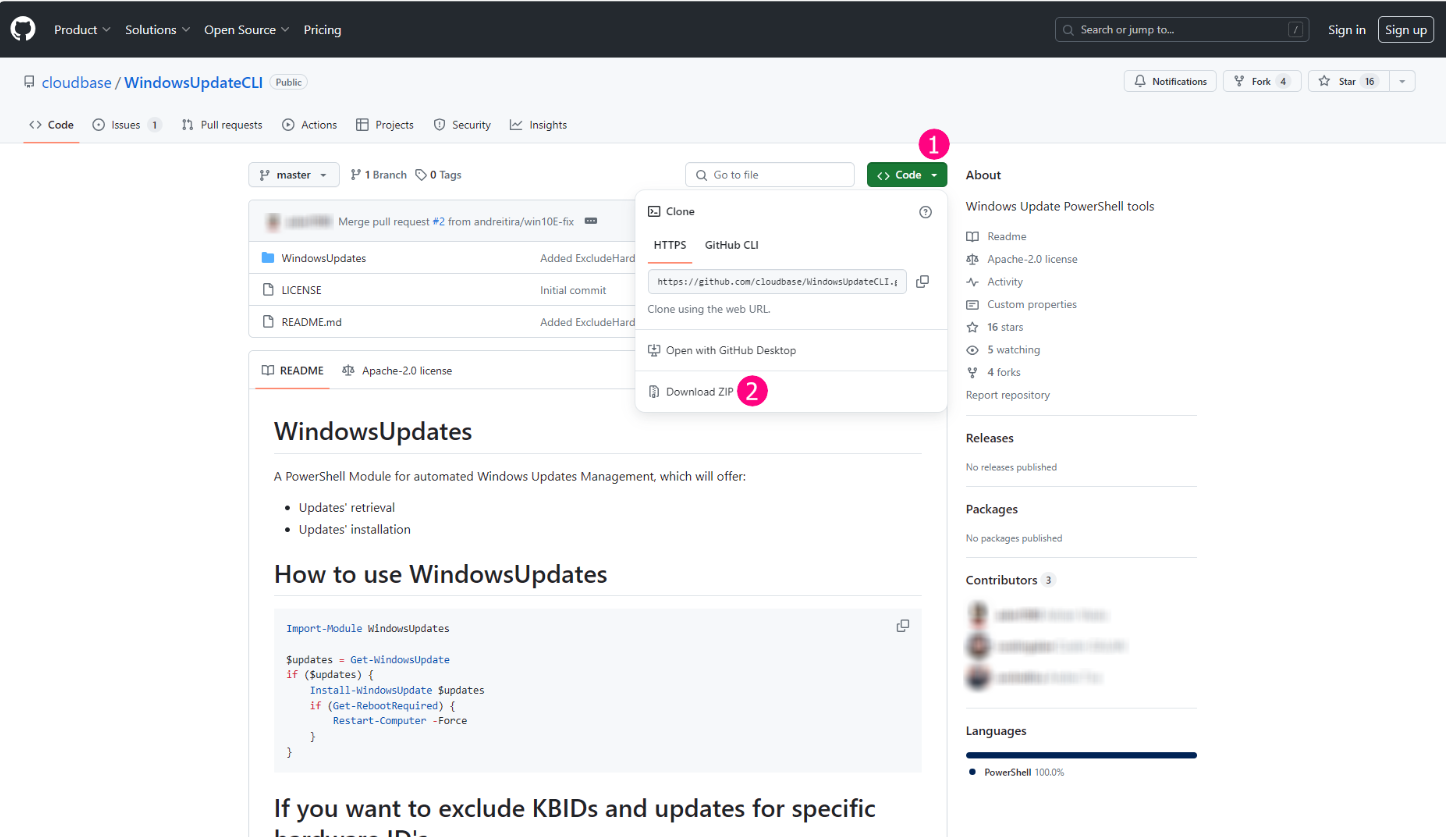Open the master branch selector
The height and width of the screenshot is (837, 1446).
pyautogui.click(x=294, y=175)
